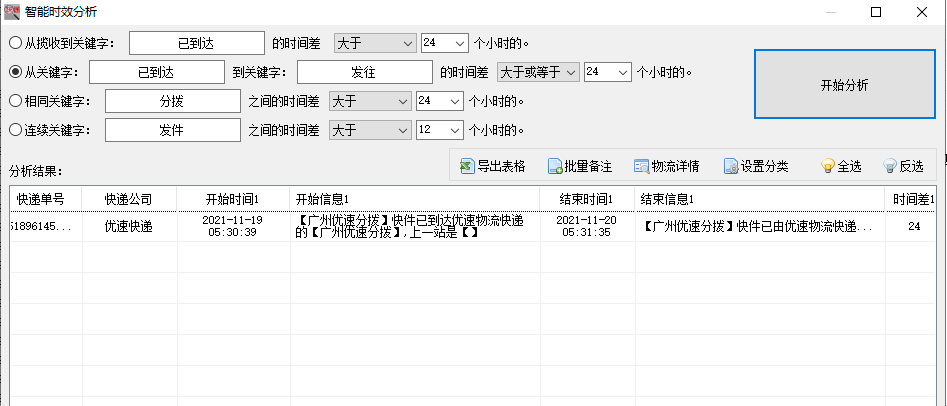The height and width of the screenshot is (406, 947).
Task: Click the time difference value 24 cell
Action: (911, 227)
